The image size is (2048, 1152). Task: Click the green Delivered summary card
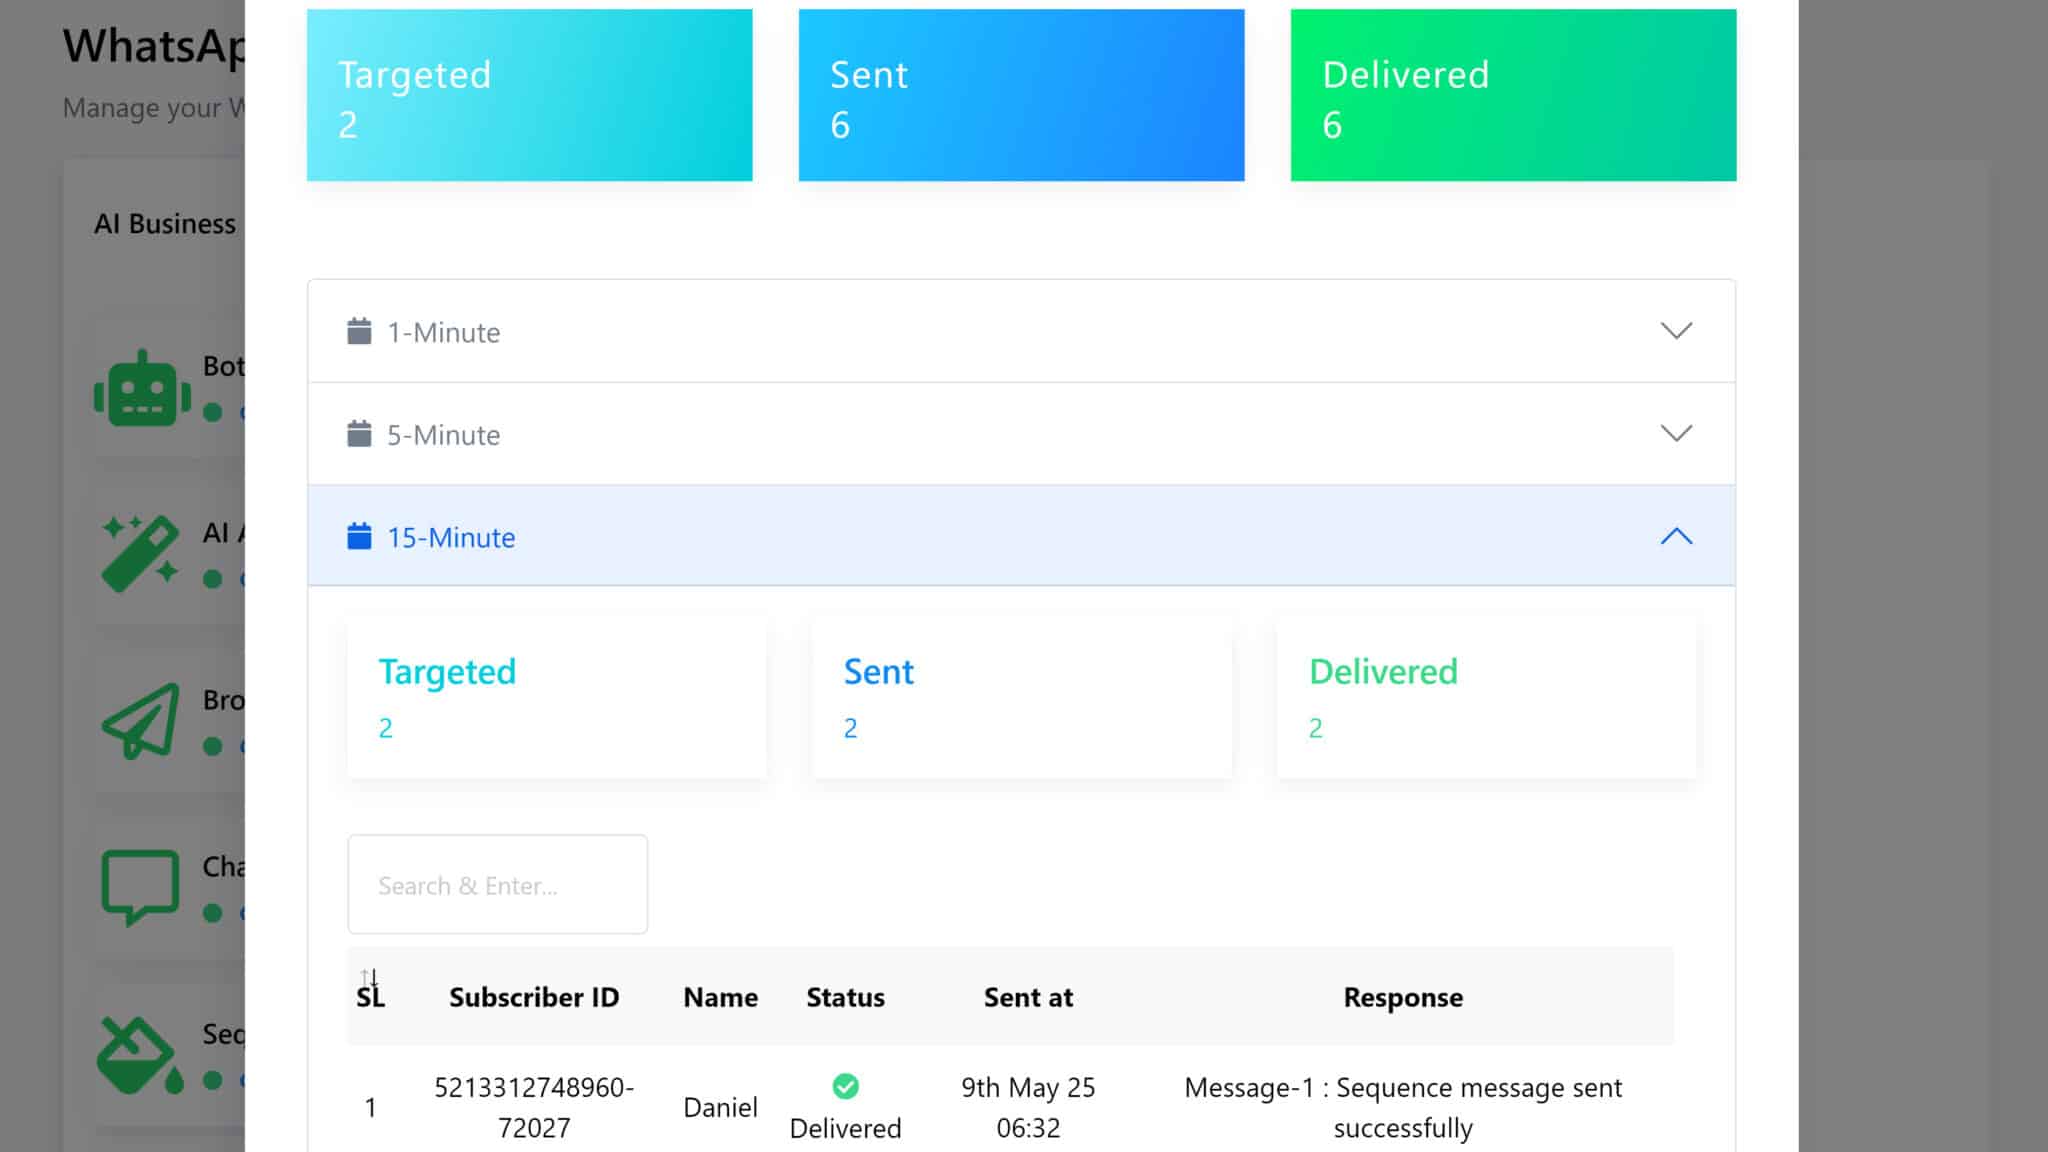pos(1512,96)
